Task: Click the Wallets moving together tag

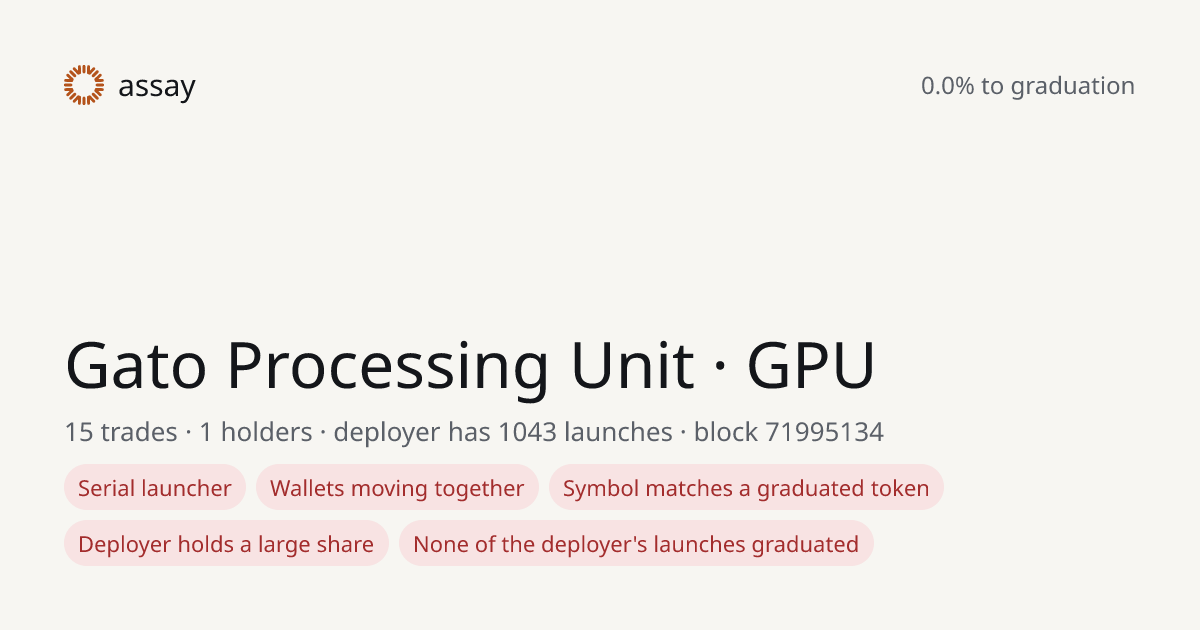Action: pos(397,488)
